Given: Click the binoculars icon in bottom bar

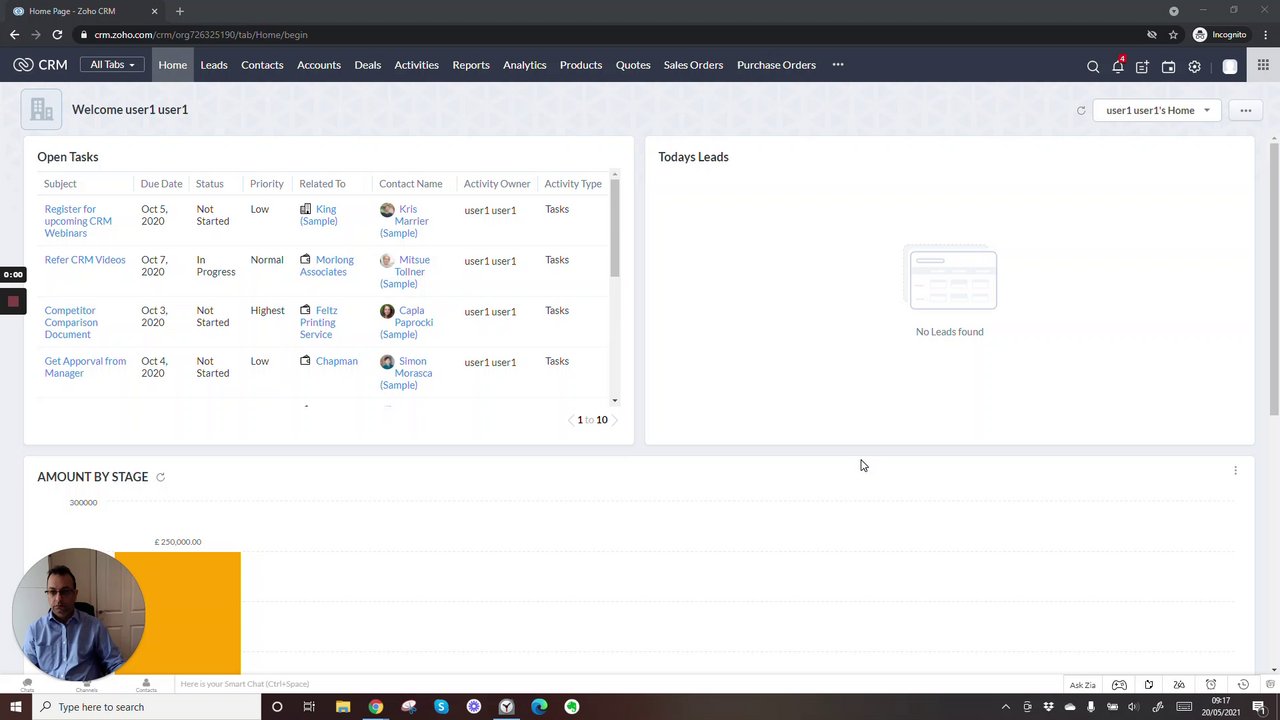Looking at the screenshot, I should [x=1179, y=685].
